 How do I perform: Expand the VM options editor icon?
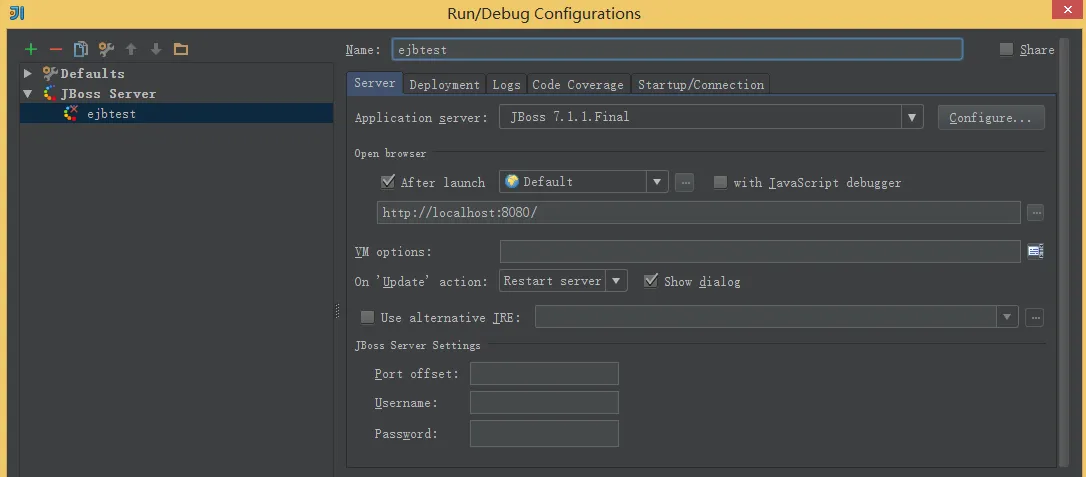pos(1035,251)
